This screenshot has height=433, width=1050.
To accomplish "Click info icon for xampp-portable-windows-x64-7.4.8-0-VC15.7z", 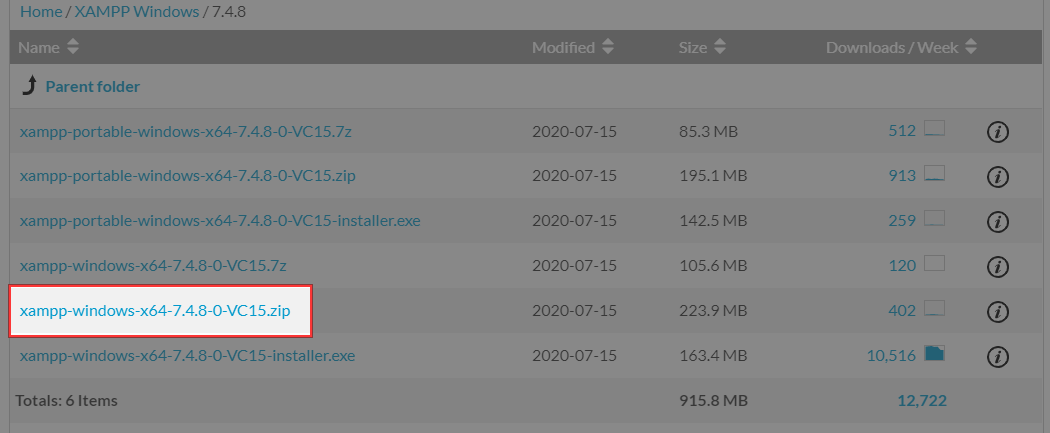I will (997, 132).
